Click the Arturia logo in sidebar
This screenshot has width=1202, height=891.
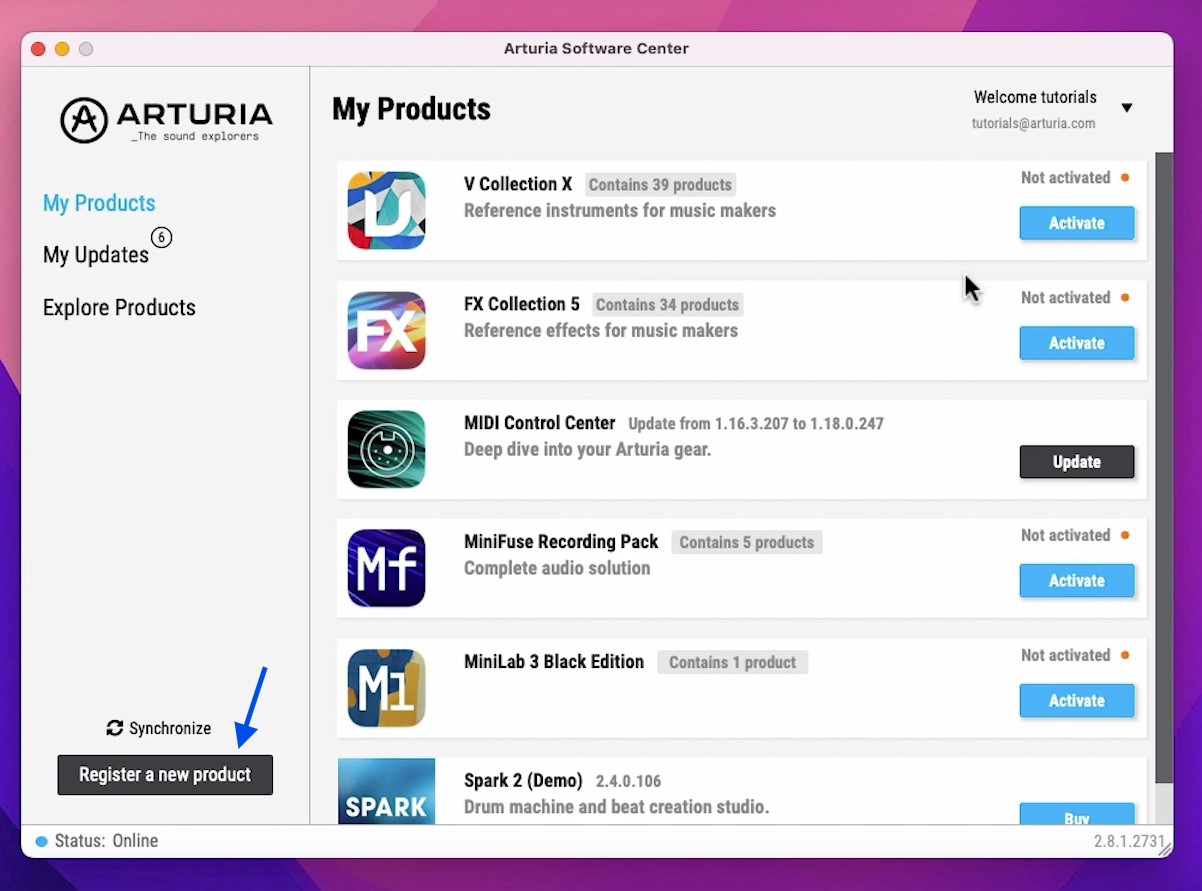(x=166, y=121)
